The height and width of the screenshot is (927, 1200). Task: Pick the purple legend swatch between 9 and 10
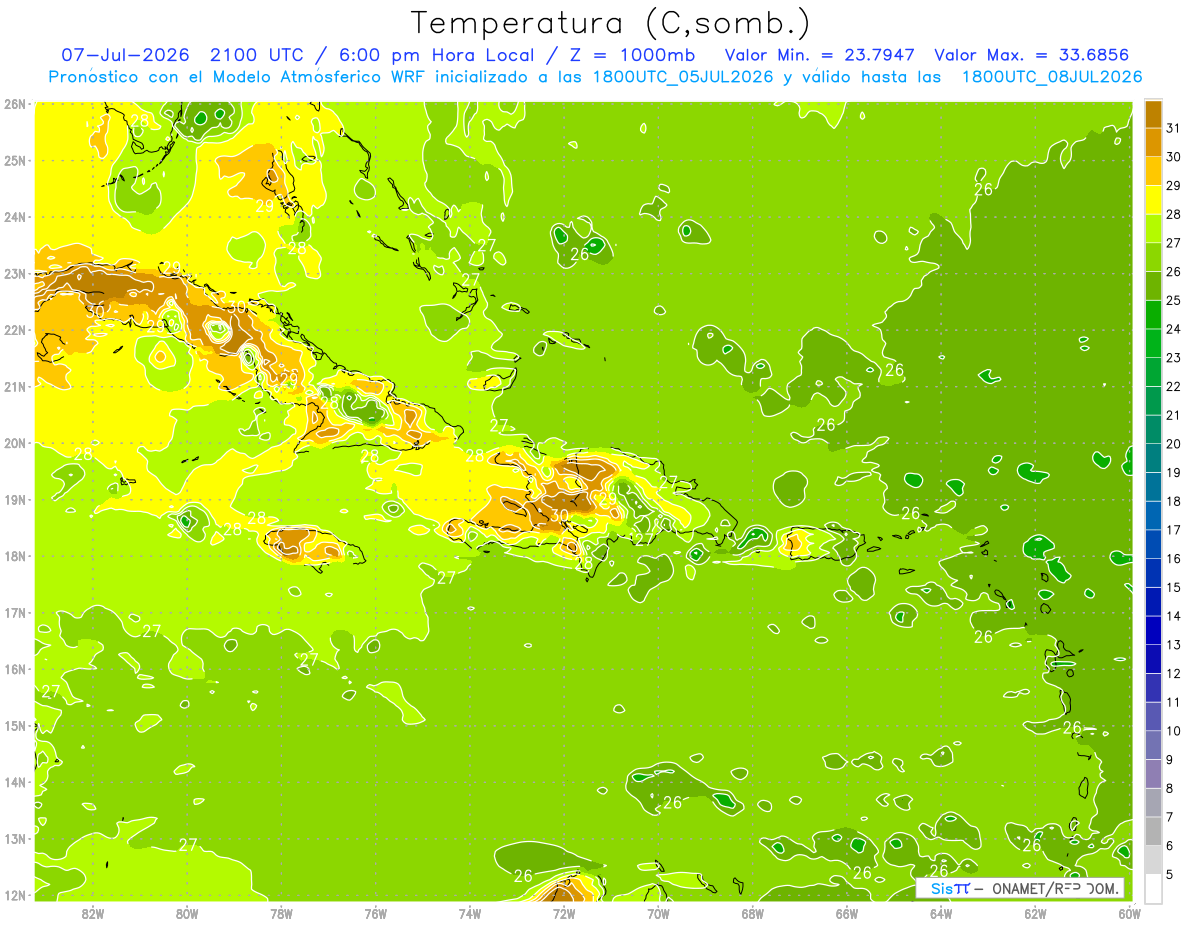click(1153, 745)
